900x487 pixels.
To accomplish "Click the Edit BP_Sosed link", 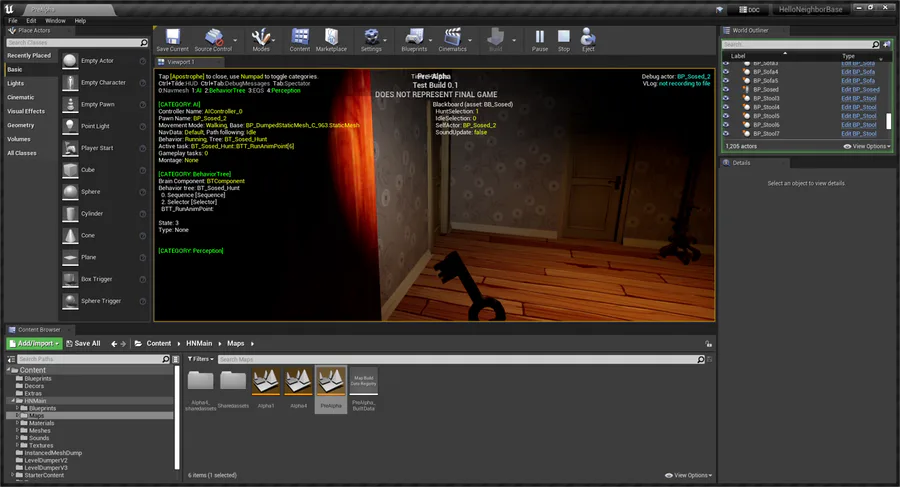I will point(860,90).
